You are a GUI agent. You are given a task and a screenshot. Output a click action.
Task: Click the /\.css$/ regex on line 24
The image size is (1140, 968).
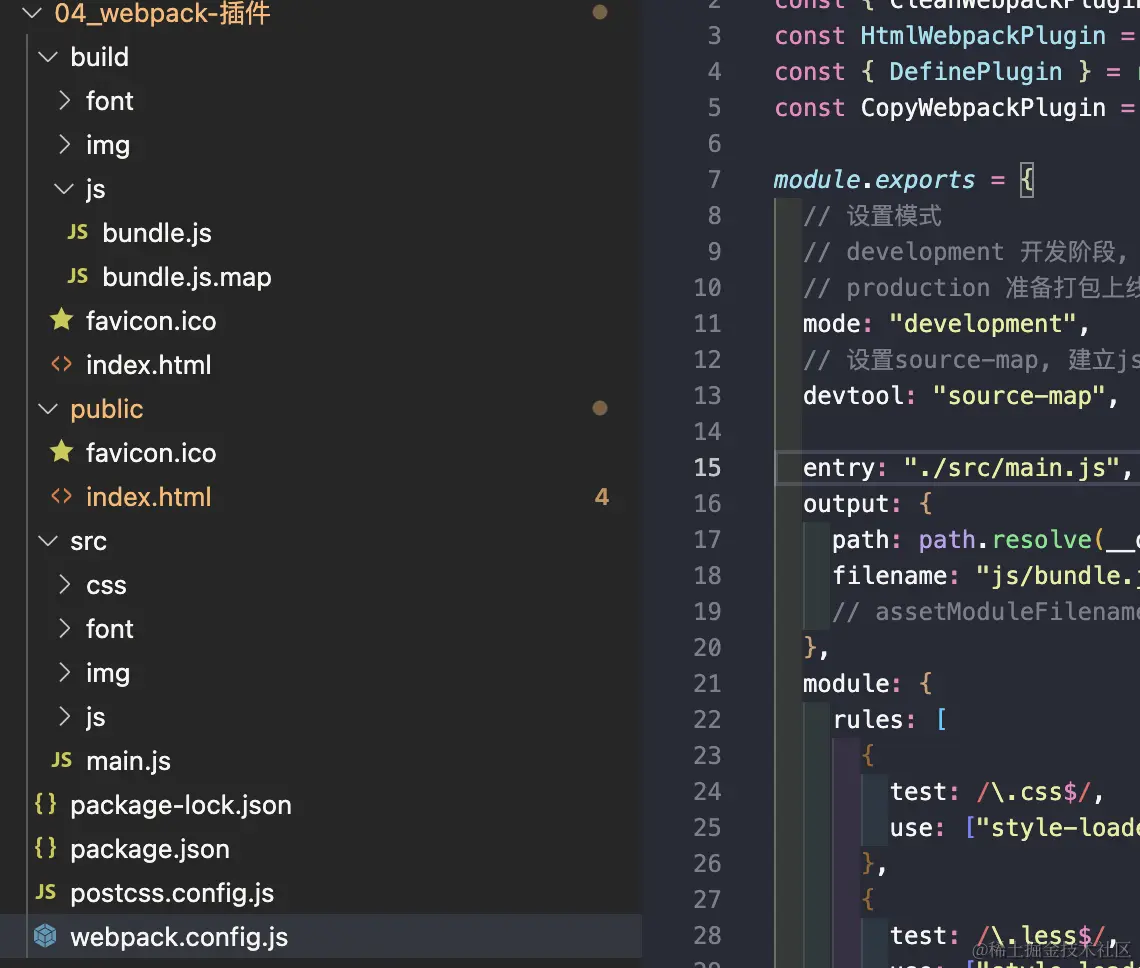click(1033, 791)
